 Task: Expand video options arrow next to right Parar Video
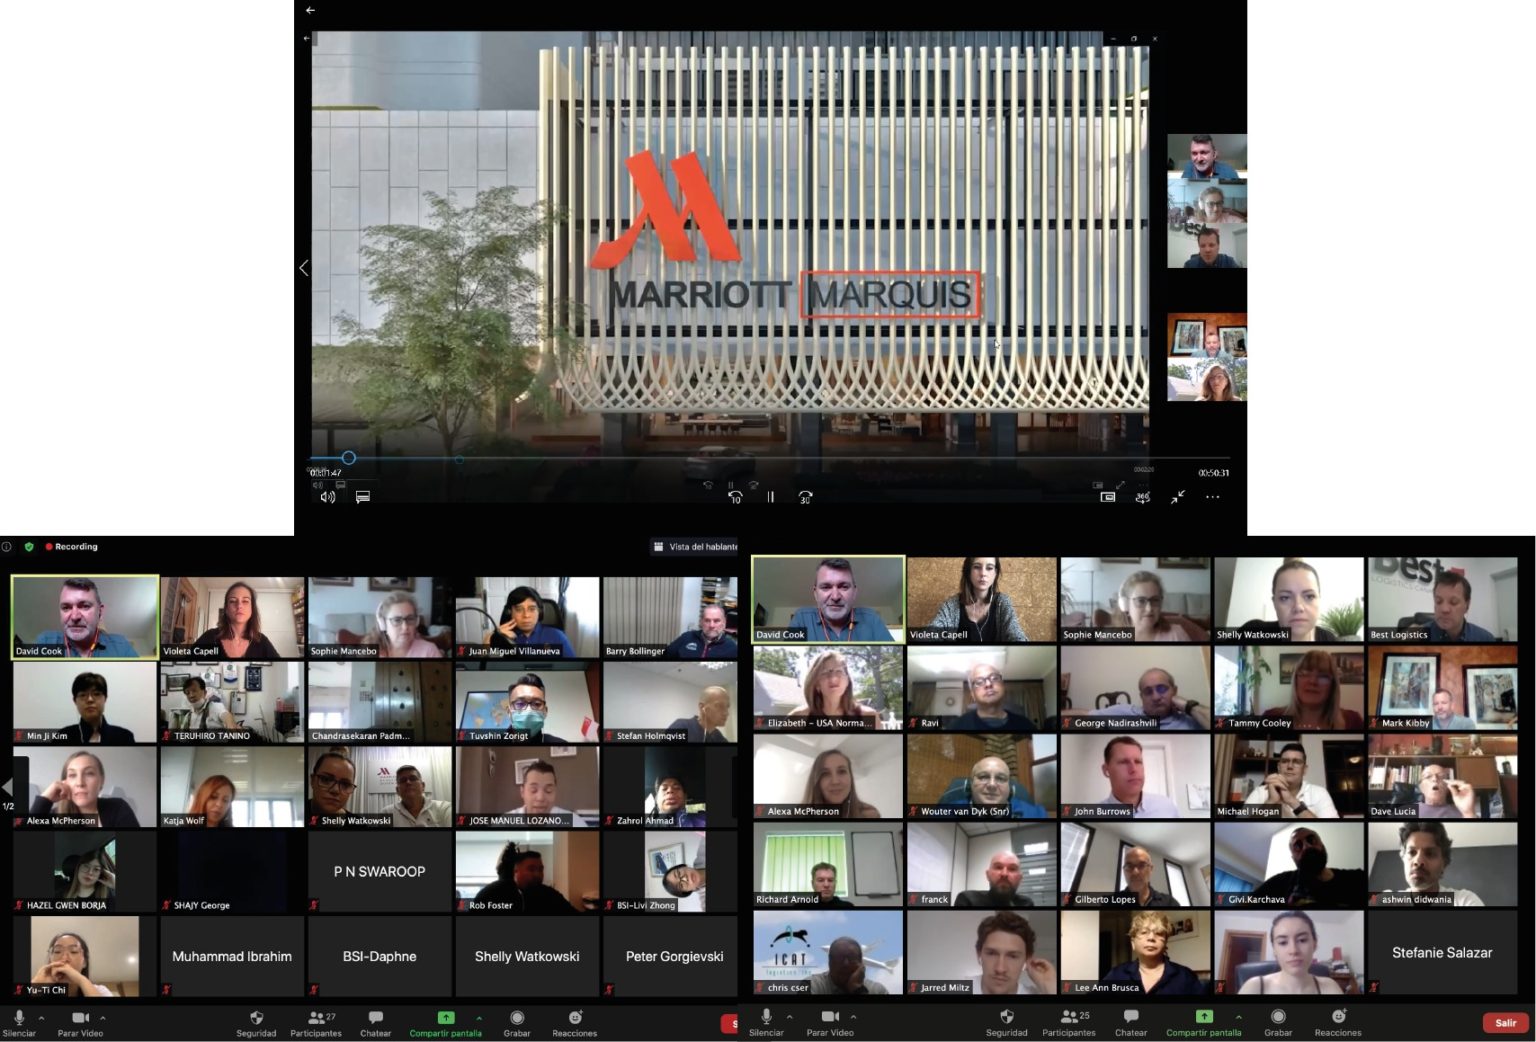point(853,1017)
